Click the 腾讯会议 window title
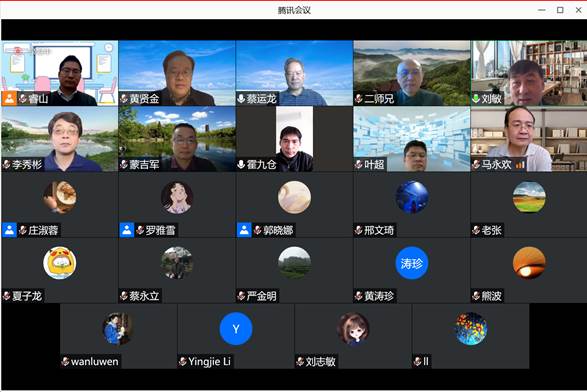 click(x=294, y=10)
